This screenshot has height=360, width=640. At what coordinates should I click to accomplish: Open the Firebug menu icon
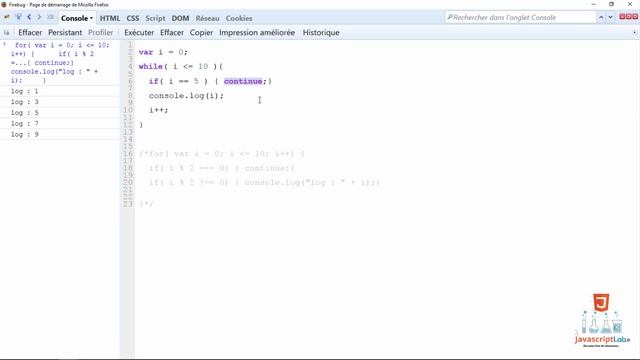tap(7, 17)
